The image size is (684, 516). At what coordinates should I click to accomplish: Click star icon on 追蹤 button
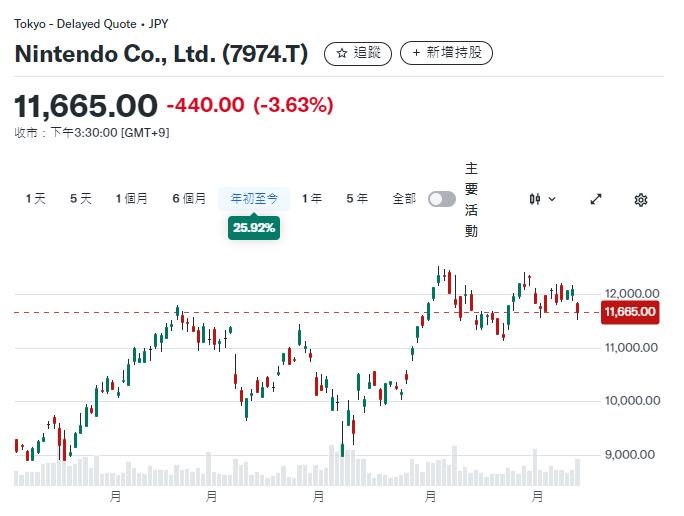tap(342, 53)
